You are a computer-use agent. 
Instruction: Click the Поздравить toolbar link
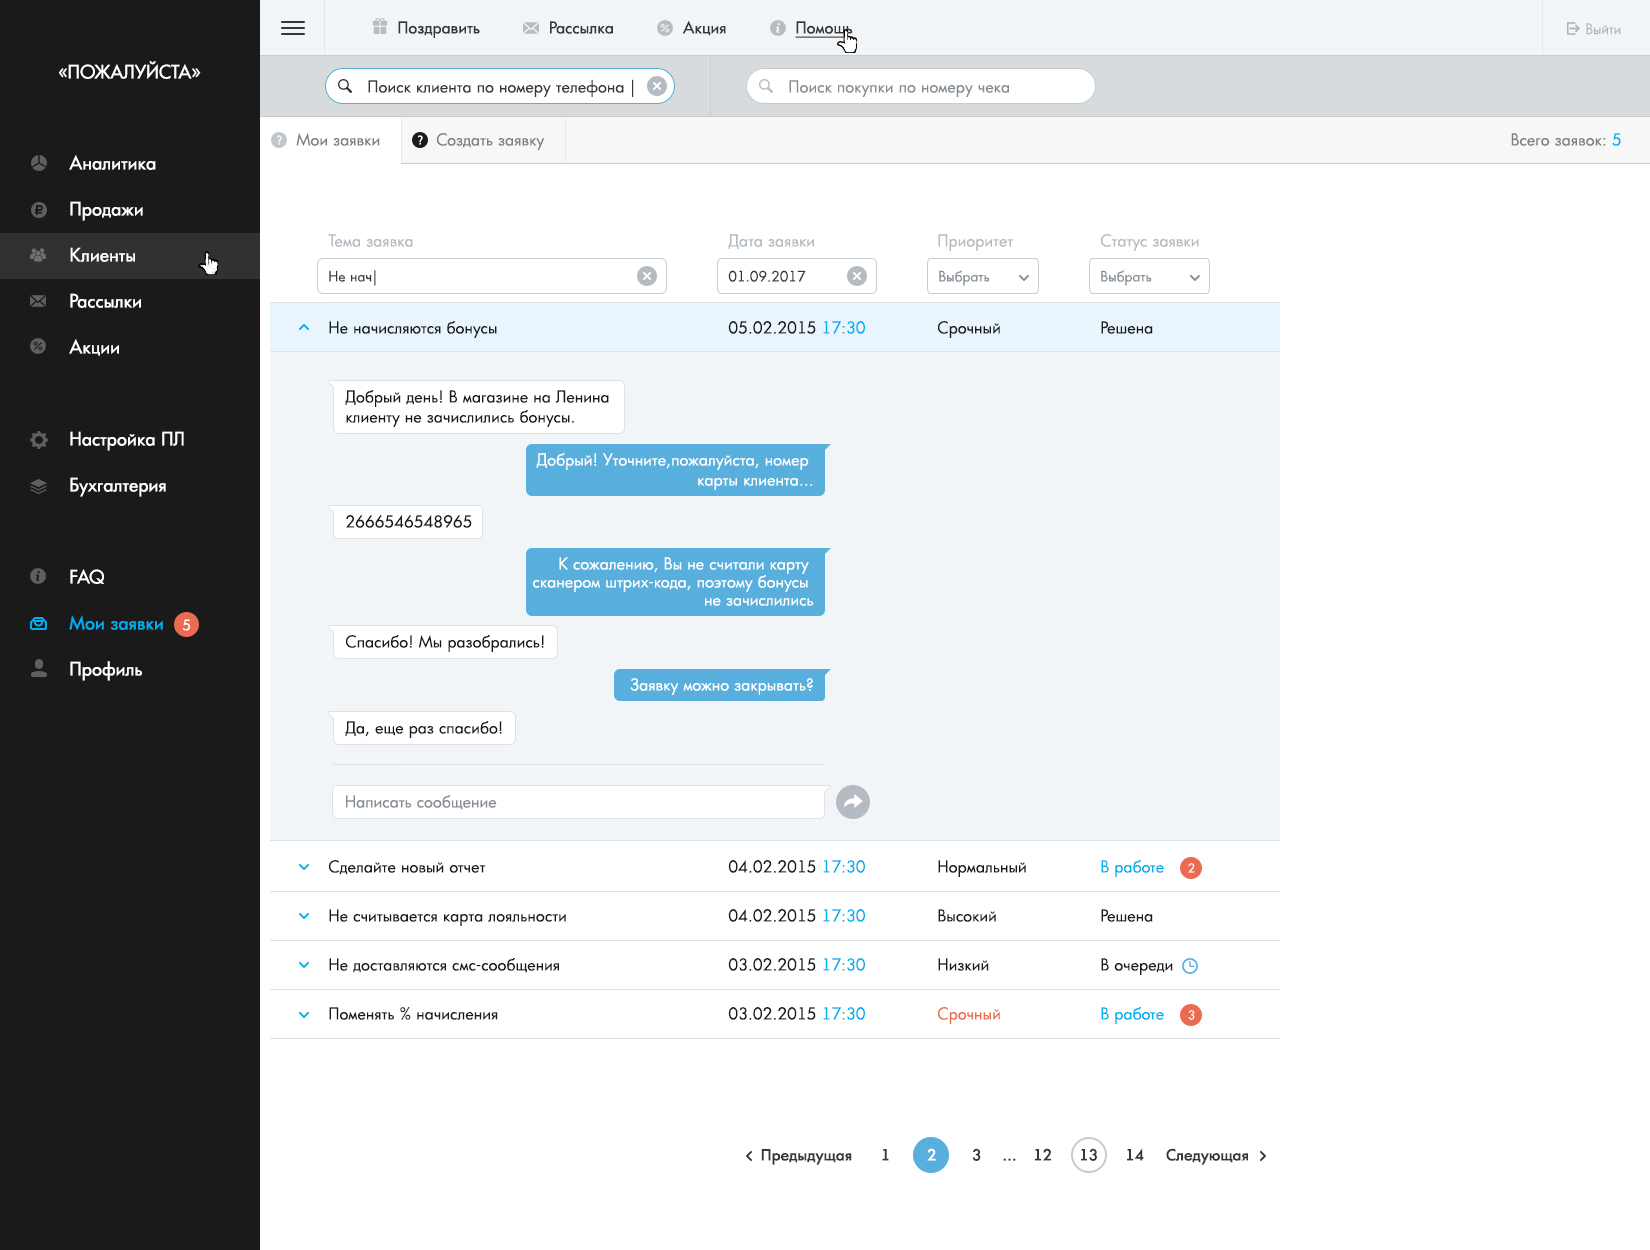(x=438, y=28)
